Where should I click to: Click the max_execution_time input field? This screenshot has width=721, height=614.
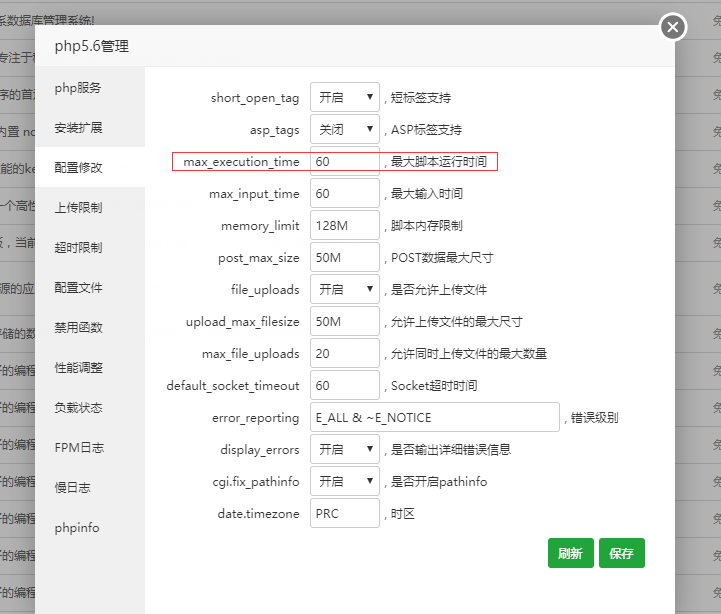(344, 162)
